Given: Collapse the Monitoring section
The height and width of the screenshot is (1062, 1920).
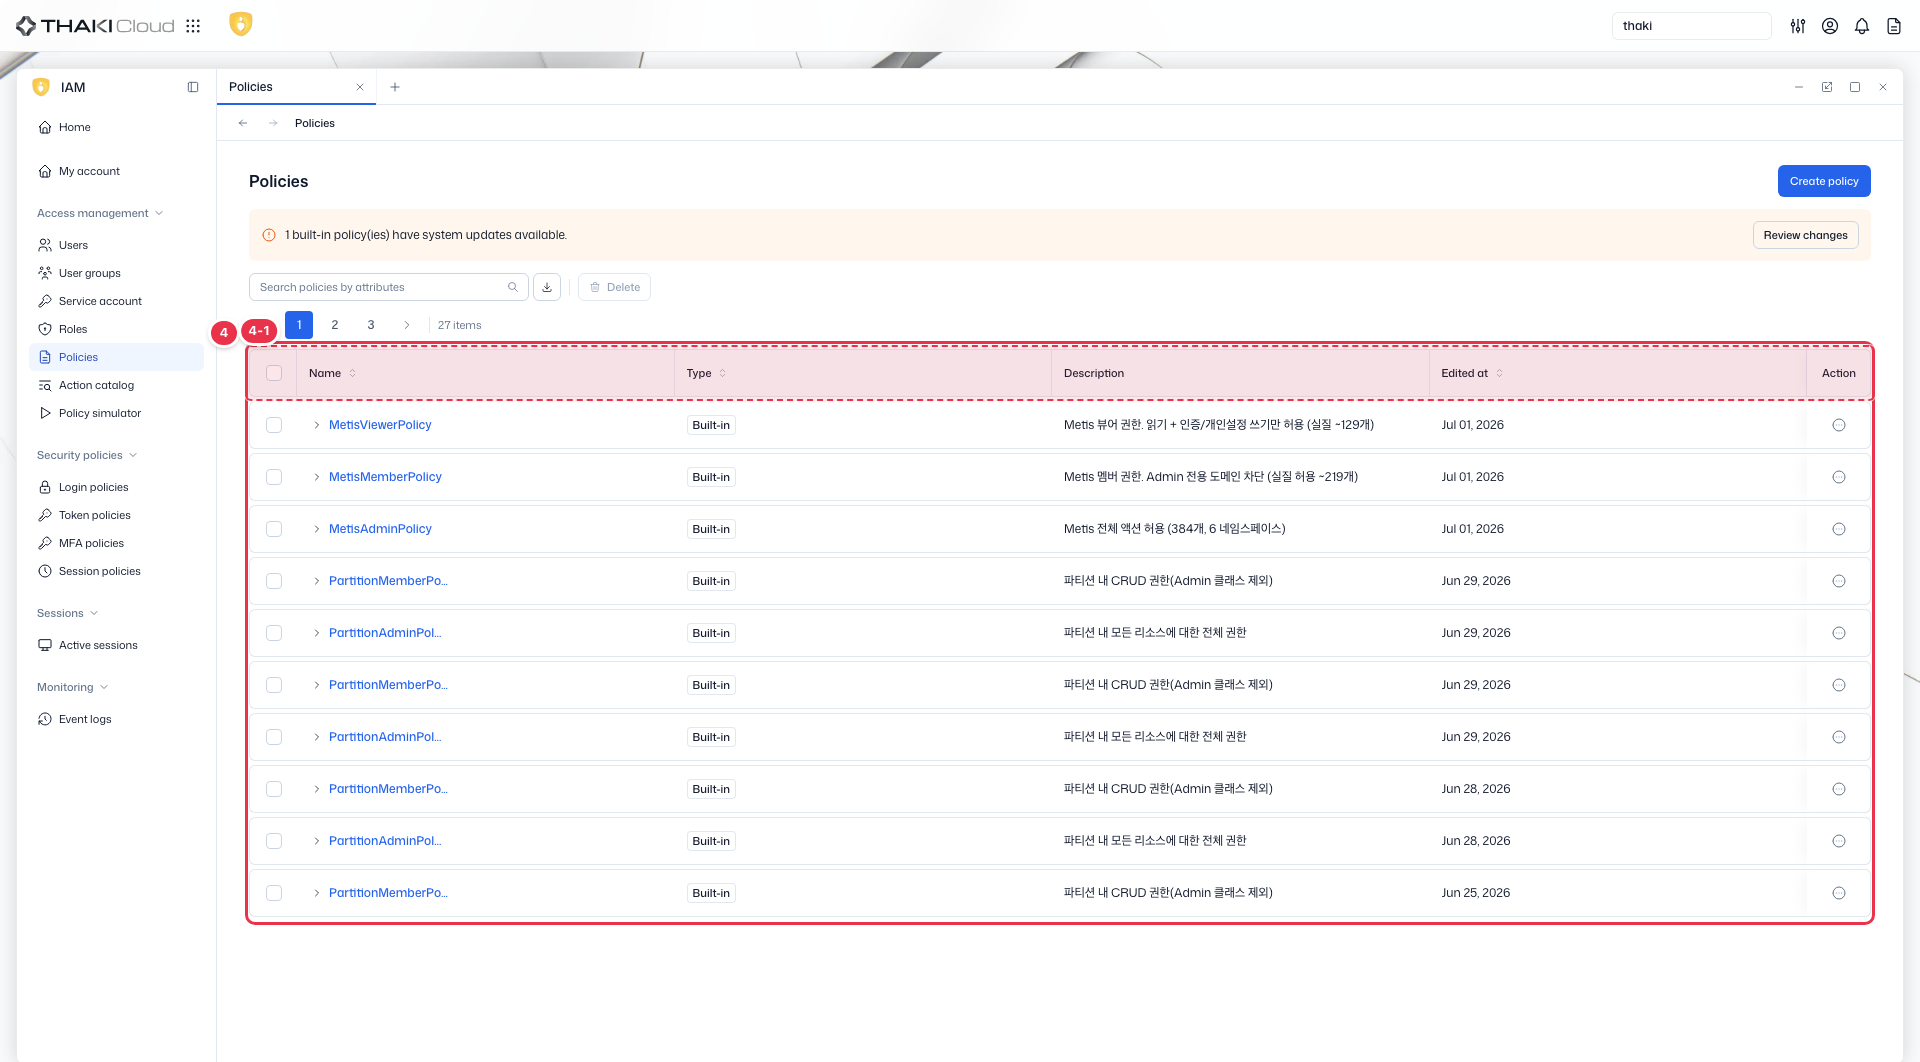Looking at the screenshot, I should tap(73, 687).
